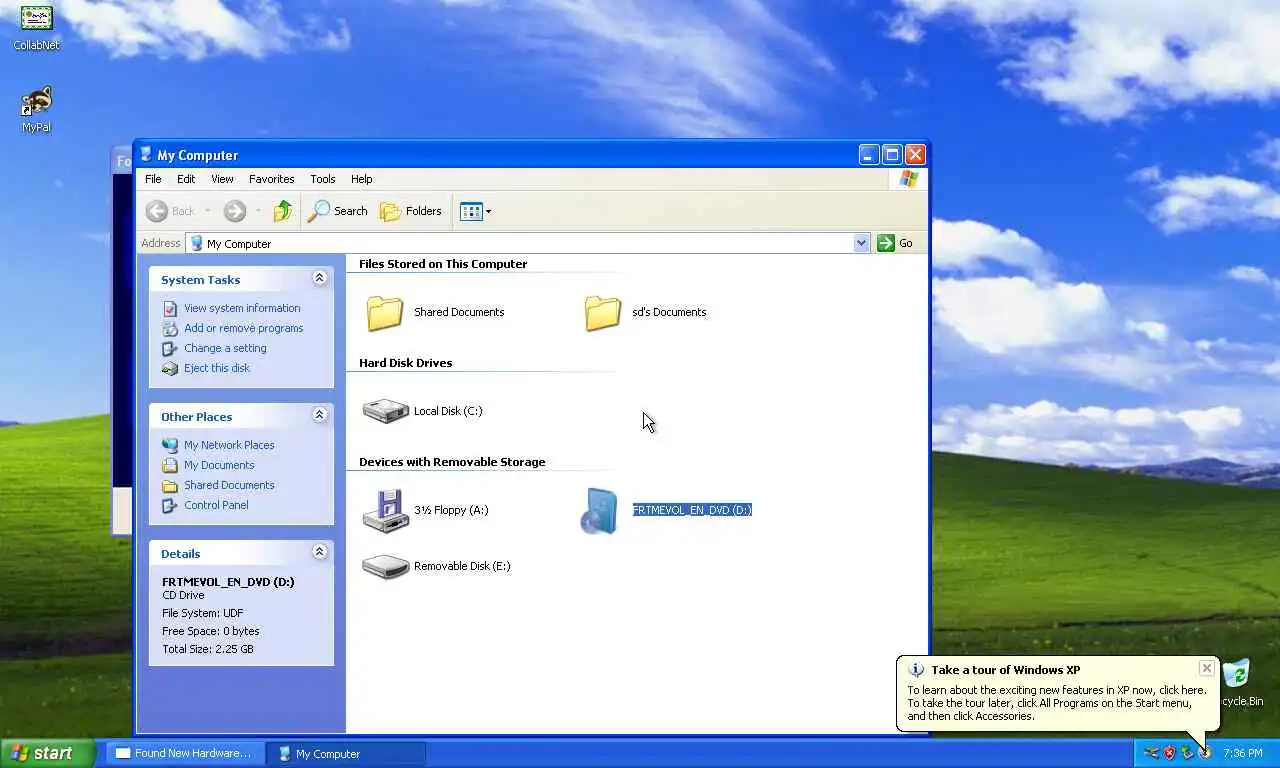Image resolution: width=1280 pixels, height=768 pixels.
Task: Open the Tools menu
Action: coord(323,179)
